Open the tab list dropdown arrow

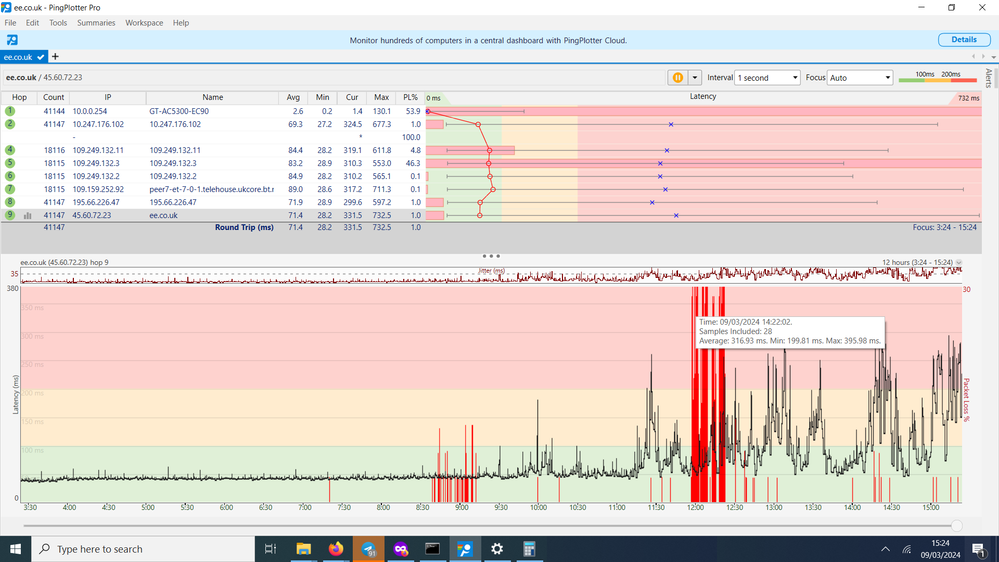pos(993,57)
